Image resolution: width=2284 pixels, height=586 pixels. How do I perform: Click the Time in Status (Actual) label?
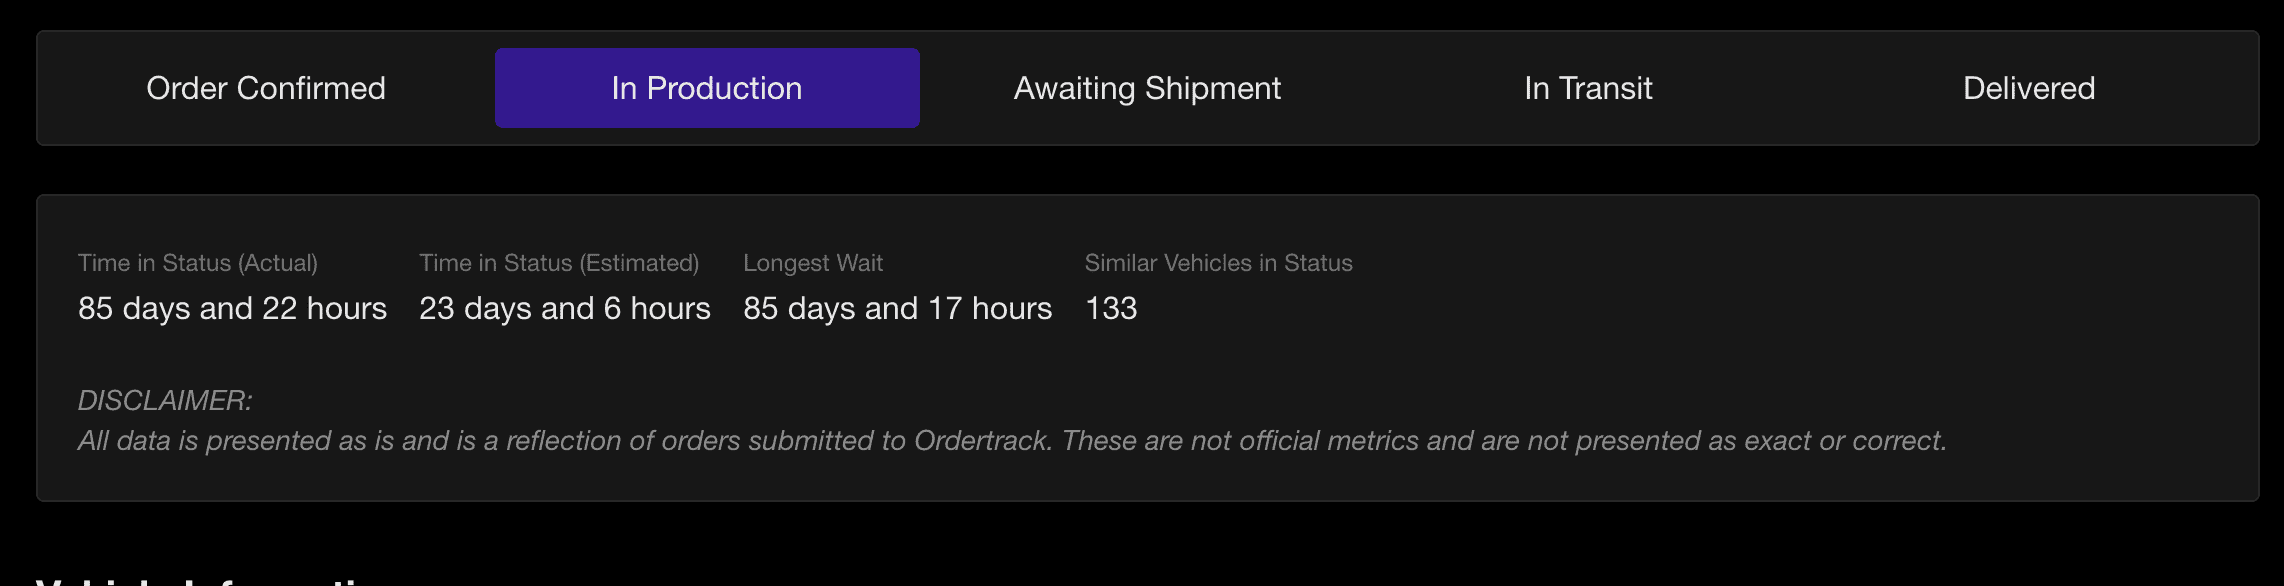[x=198, y=263]
